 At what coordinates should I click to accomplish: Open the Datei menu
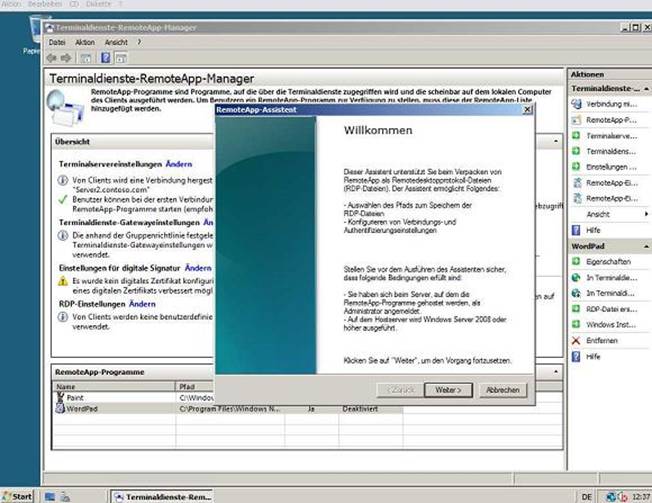(x=57, y=42)
